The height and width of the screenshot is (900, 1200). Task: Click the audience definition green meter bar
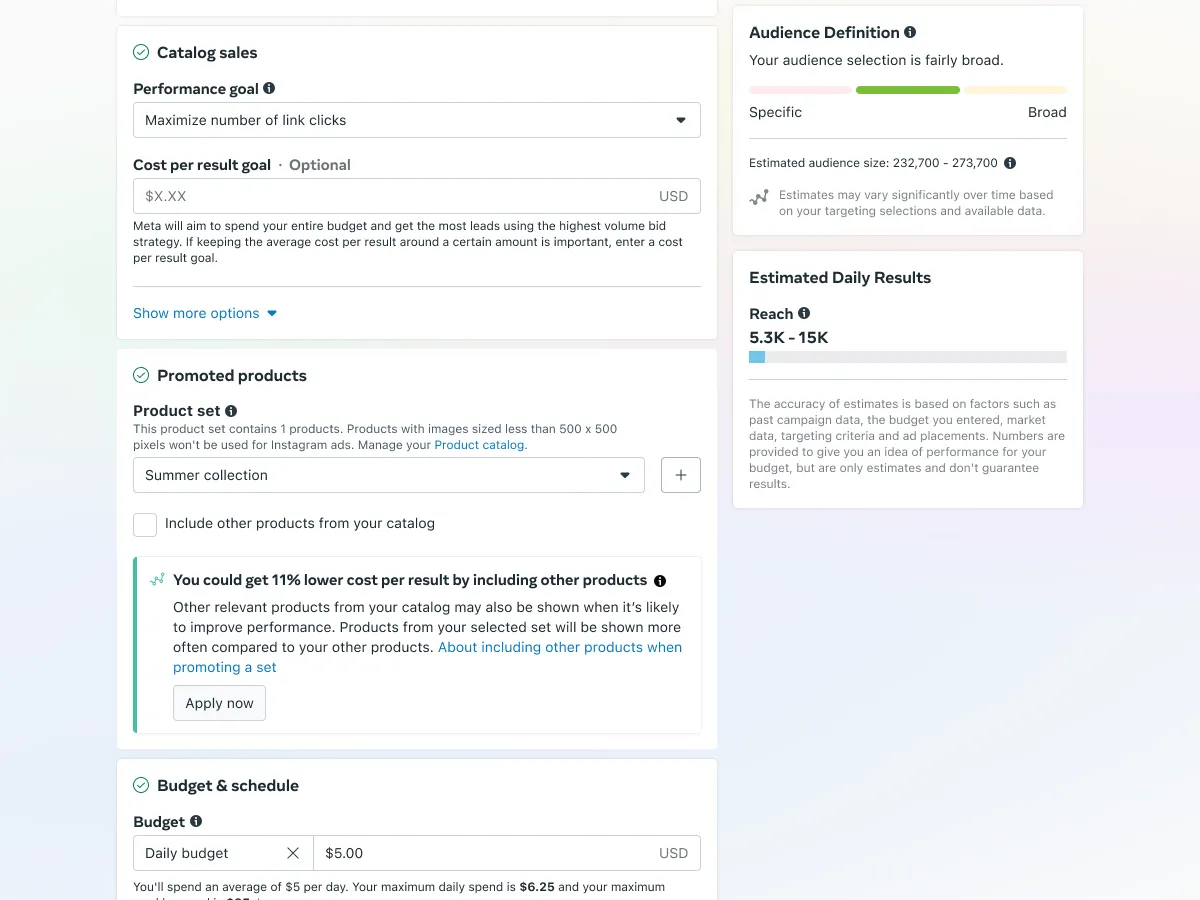point(907,90)
